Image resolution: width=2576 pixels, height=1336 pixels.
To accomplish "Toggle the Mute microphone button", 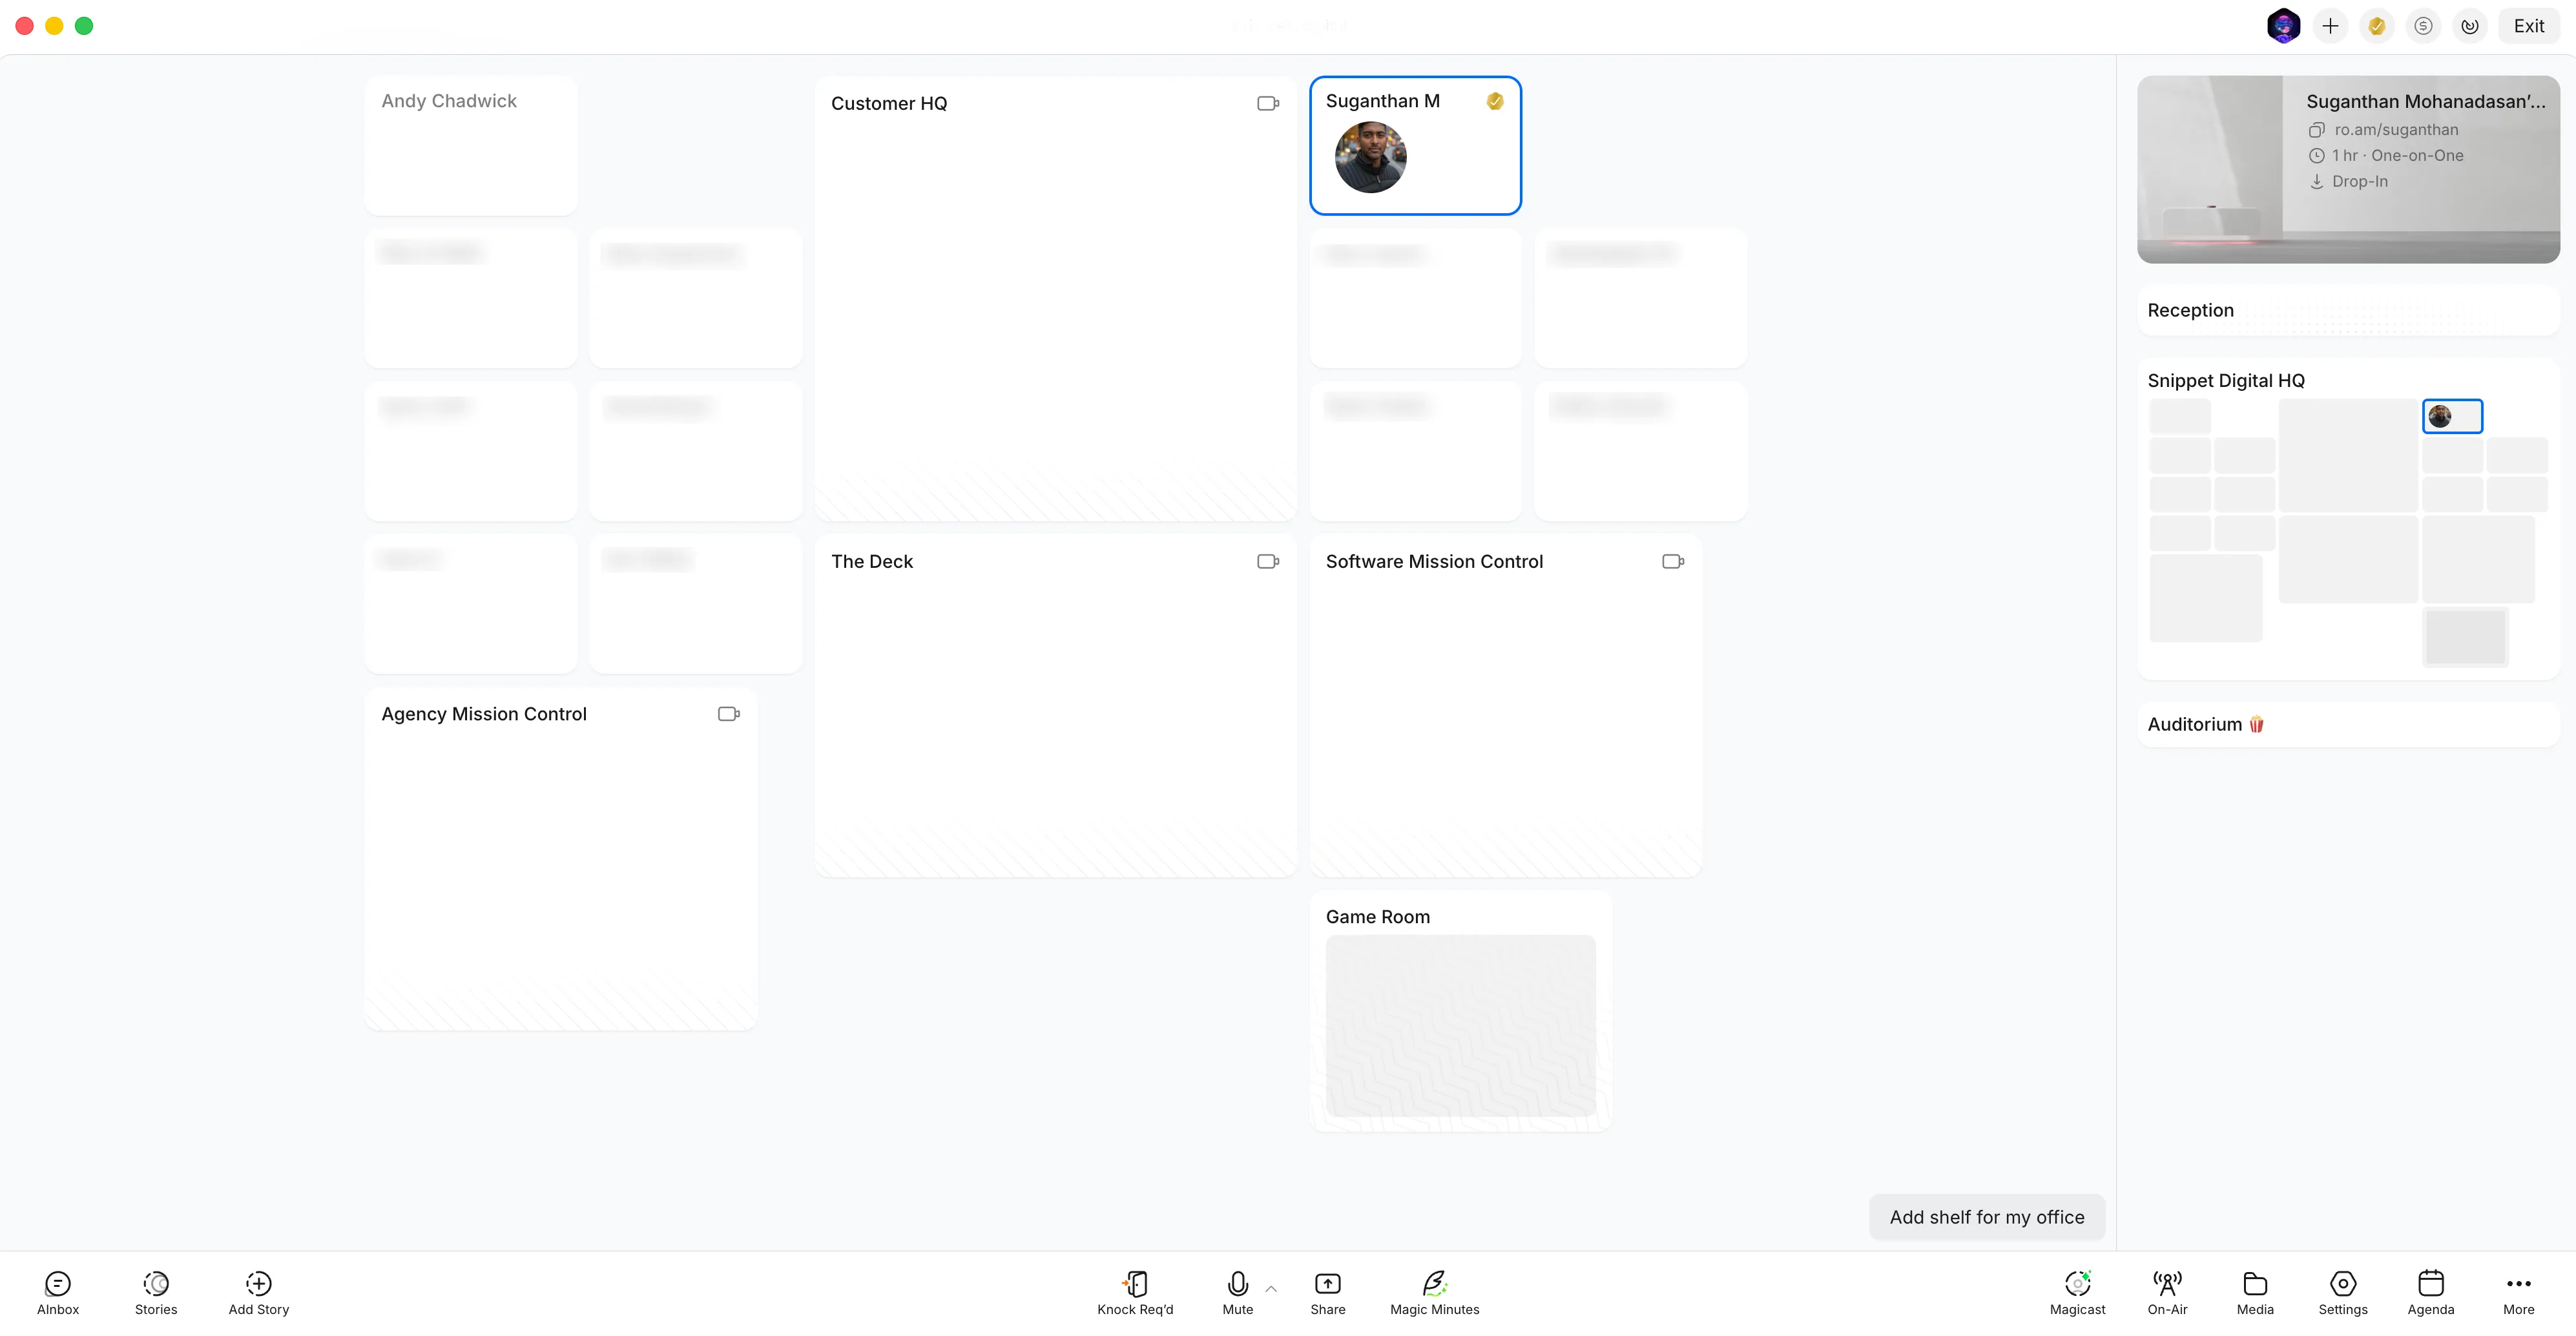I will coord(1237,1283).
